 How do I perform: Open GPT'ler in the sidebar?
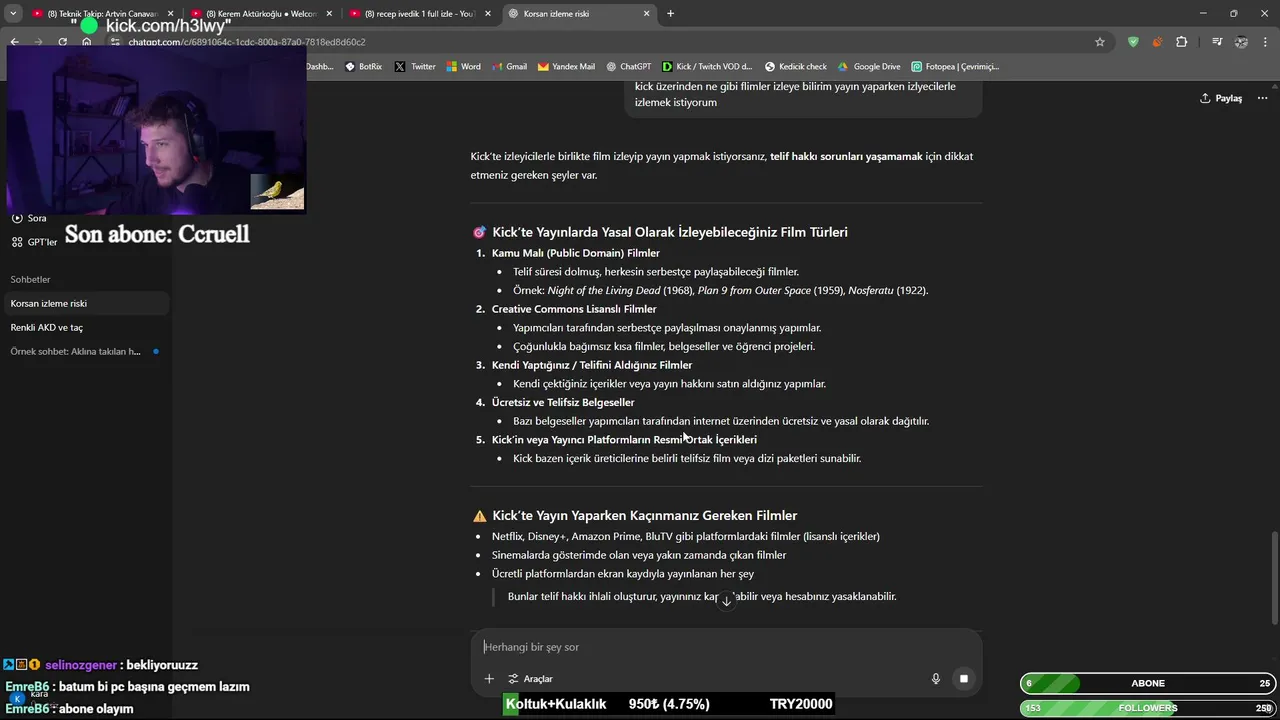tap(35, 242)
